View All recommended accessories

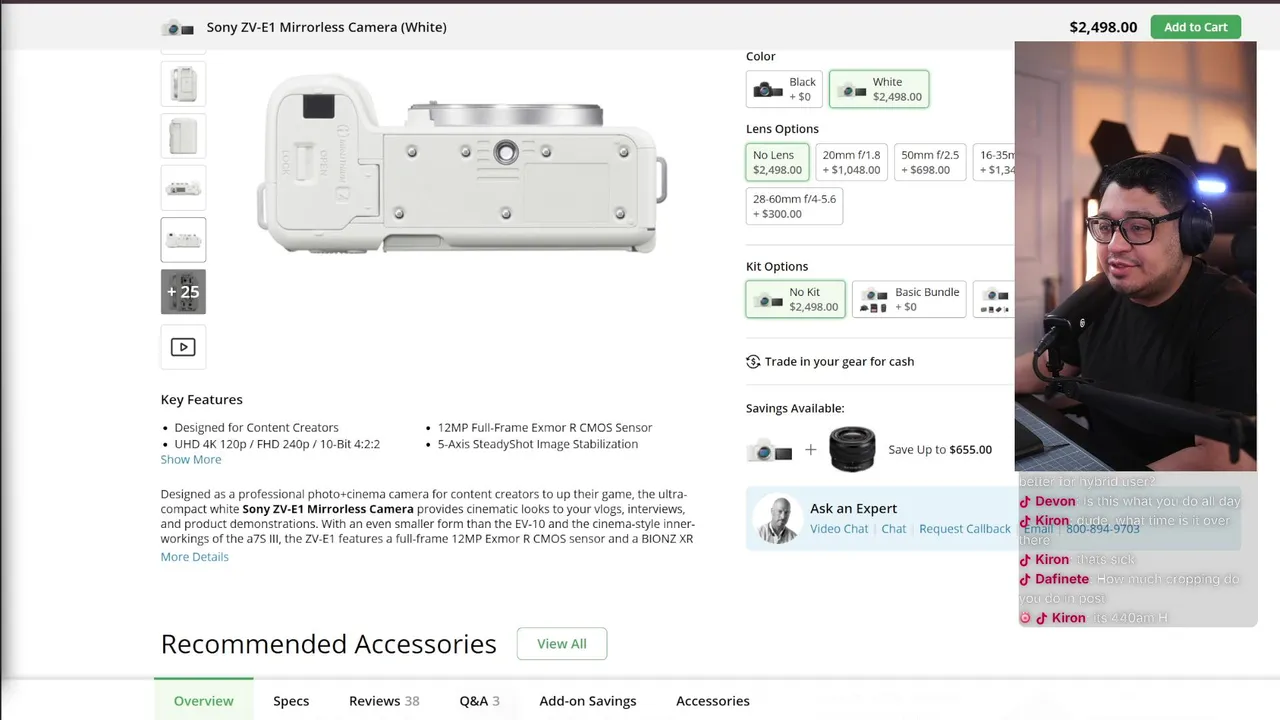(562, 644)
